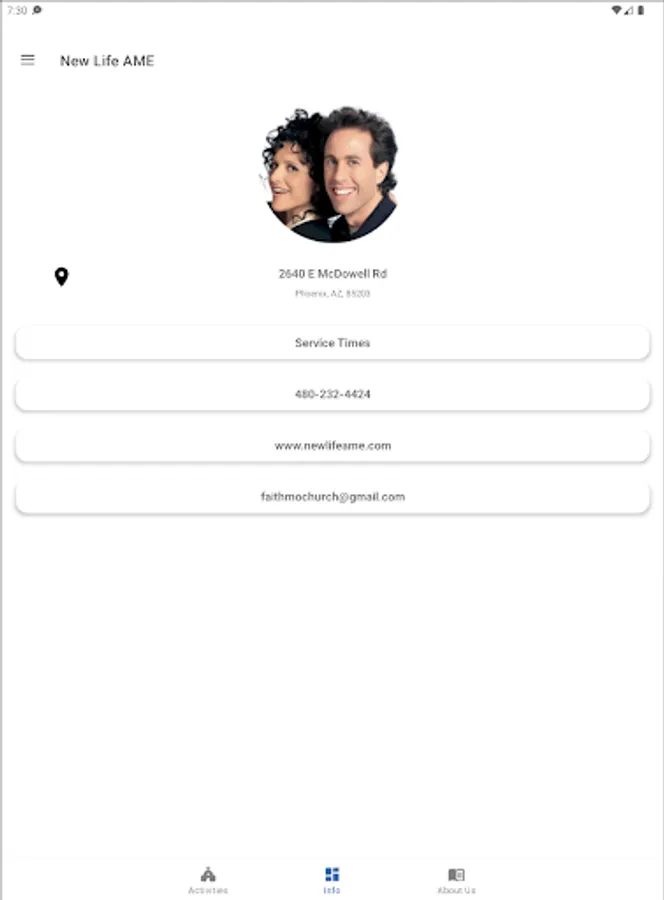Screen dimensions: 664x900
Task: Tap the cellular signal icon
Action: [629, 10]
